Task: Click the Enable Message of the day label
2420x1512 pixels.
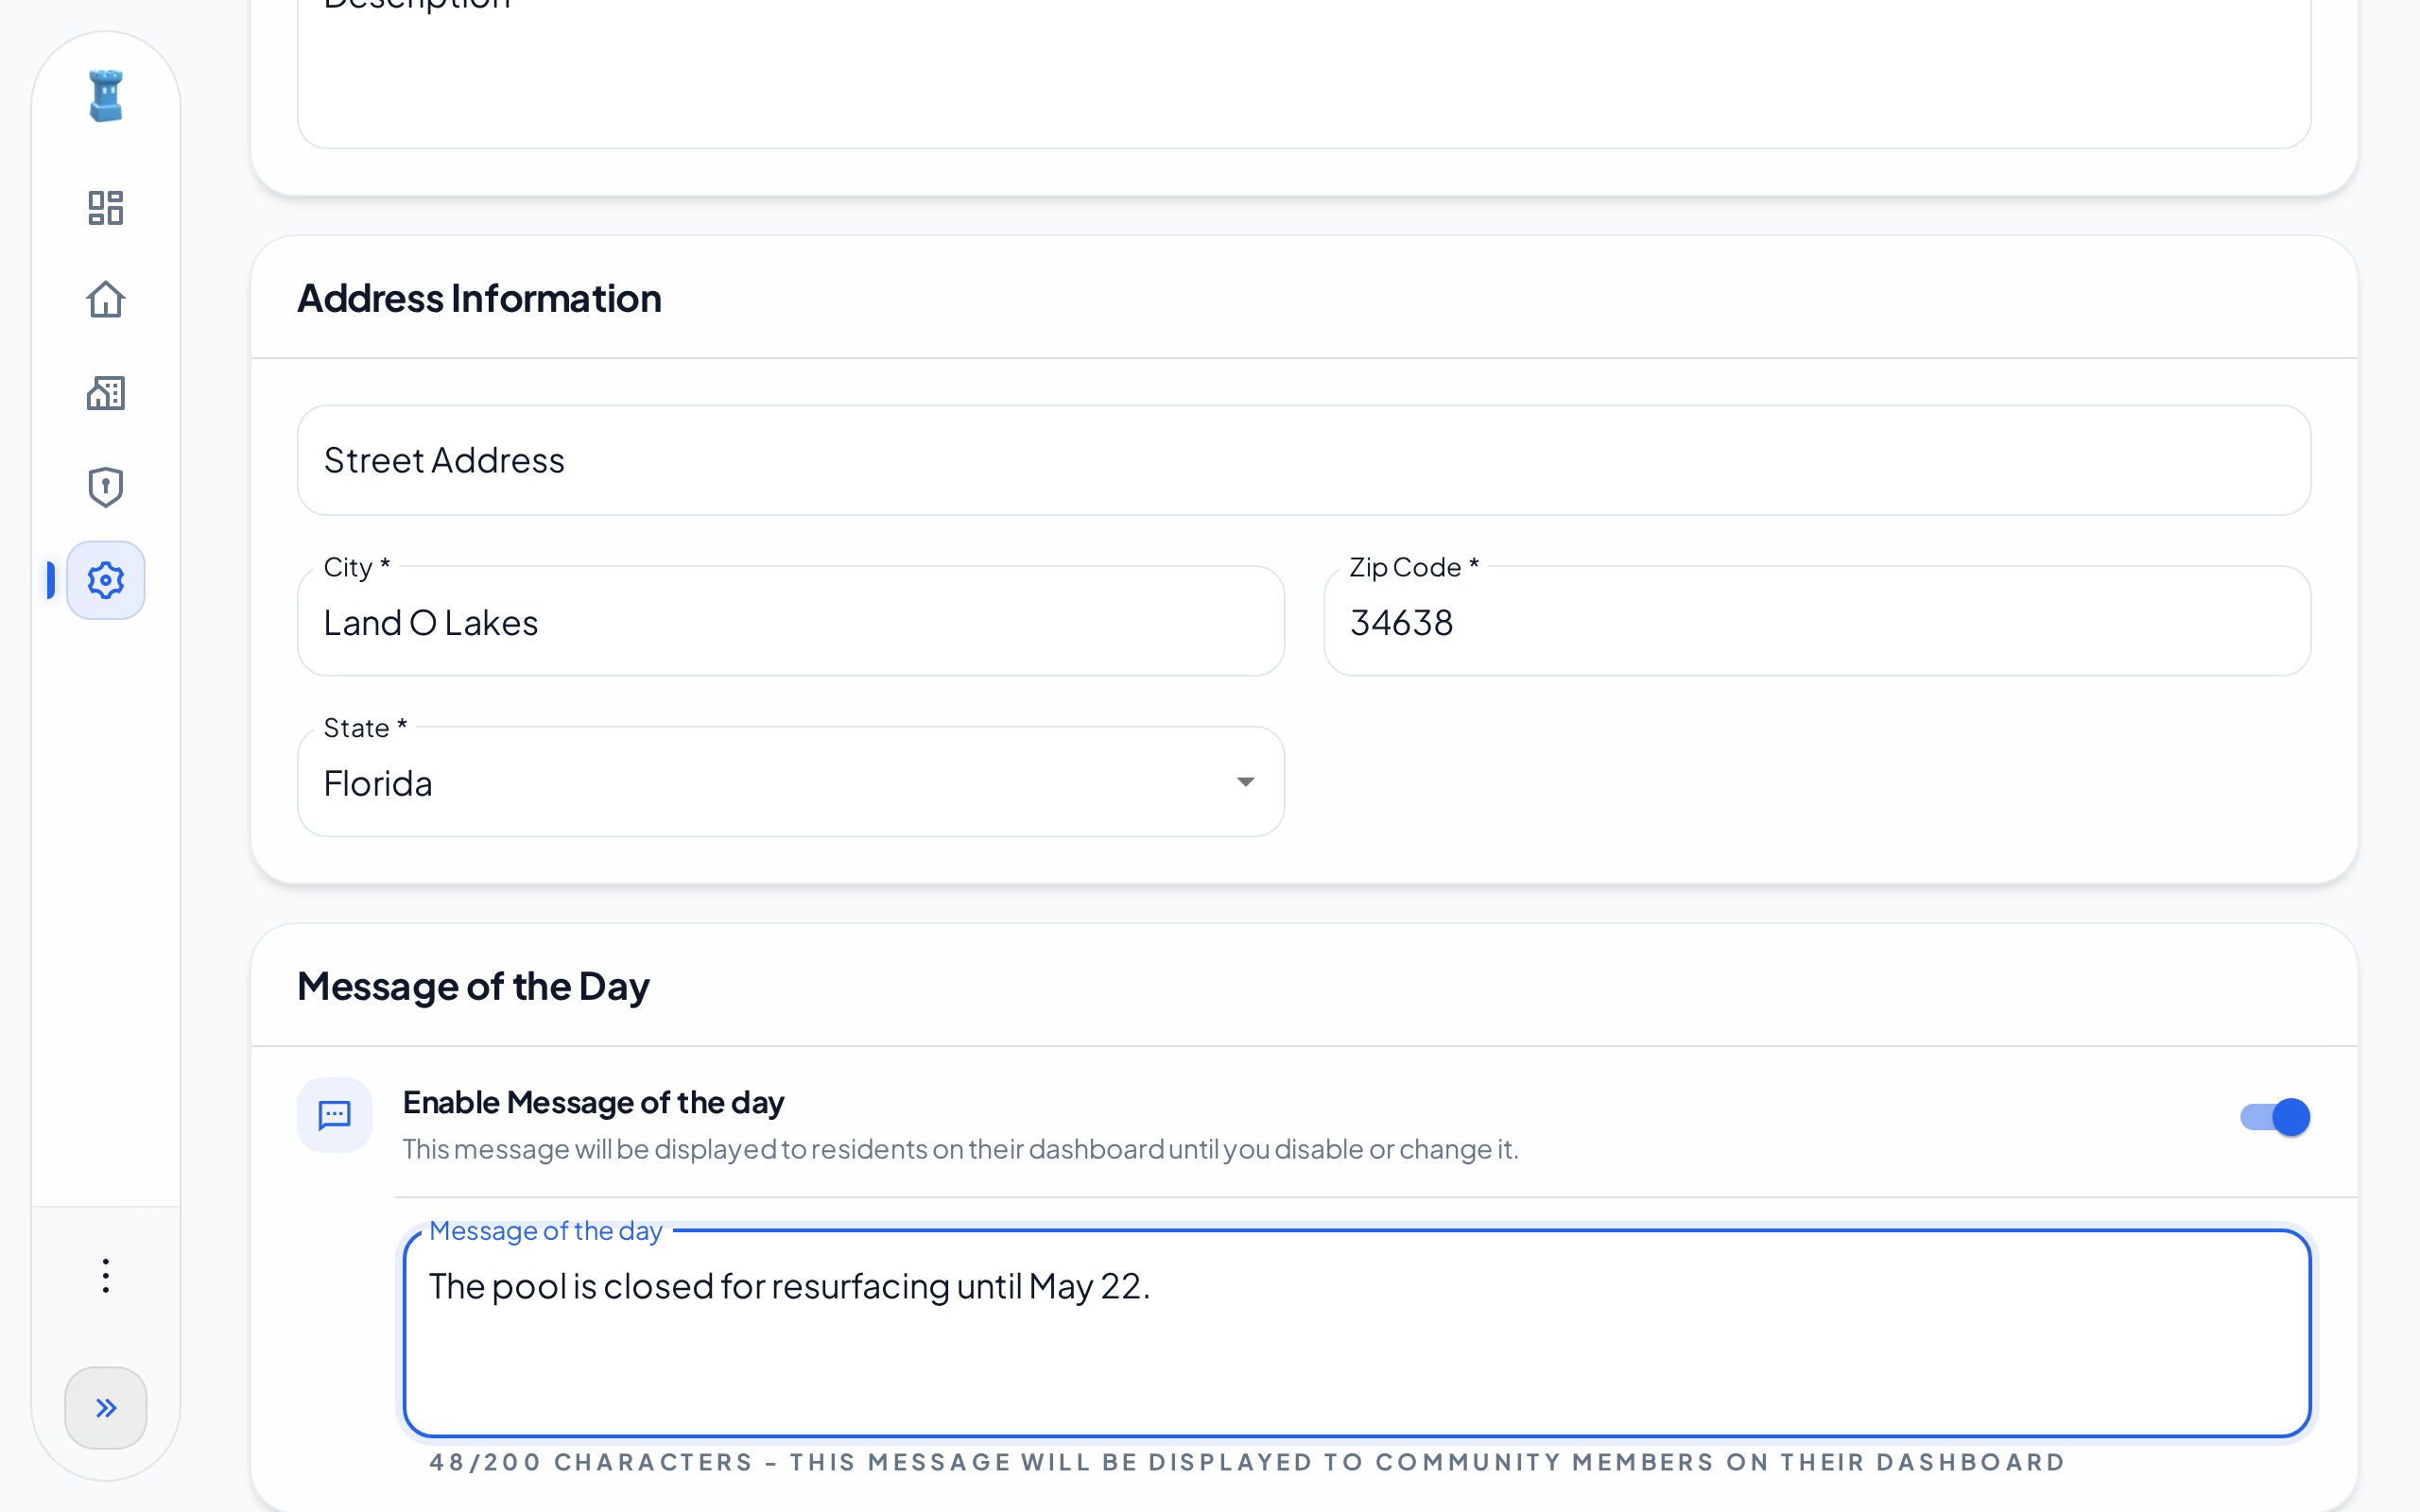Action: [593, 1102]
